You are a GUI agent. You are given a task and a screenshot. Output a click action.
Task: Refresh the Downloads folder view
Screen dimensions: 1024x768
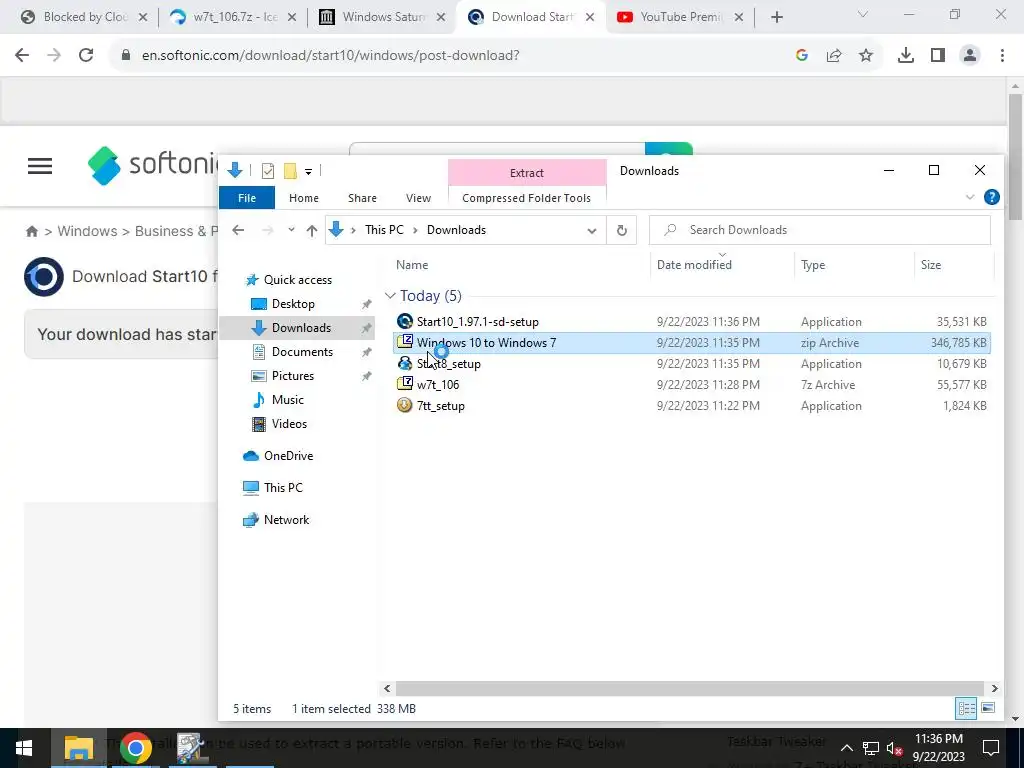[621, 230]
